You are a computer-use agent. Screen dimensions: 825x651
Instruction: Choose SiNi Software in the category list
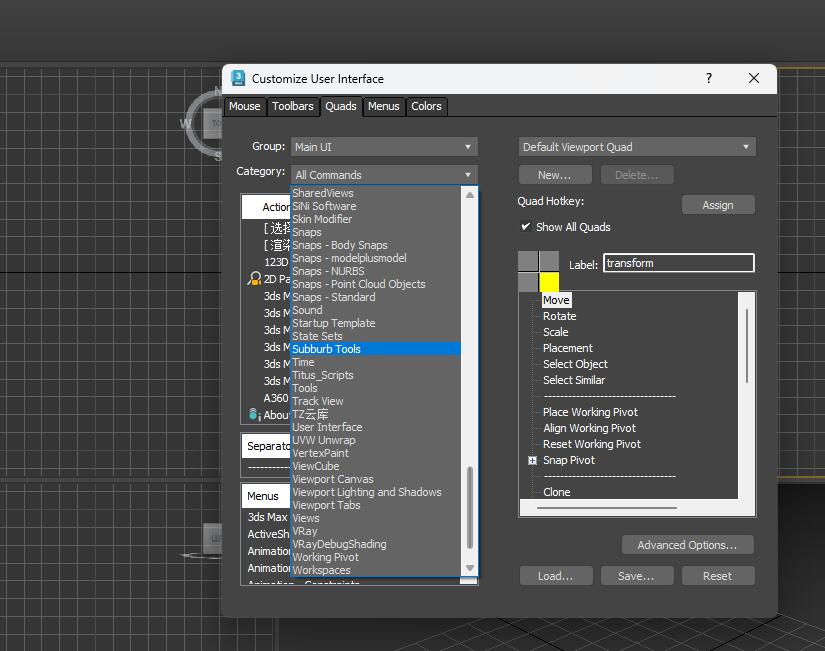coord(376,206)
